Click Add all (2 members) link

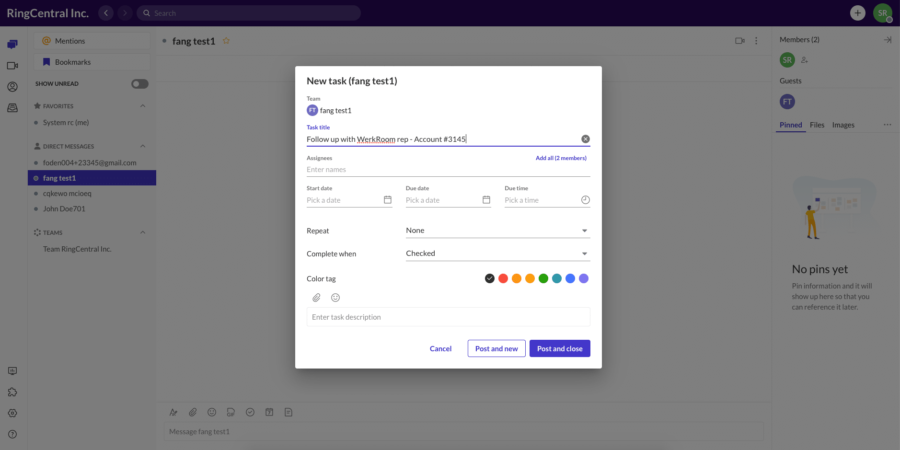(x=560, y=158)
